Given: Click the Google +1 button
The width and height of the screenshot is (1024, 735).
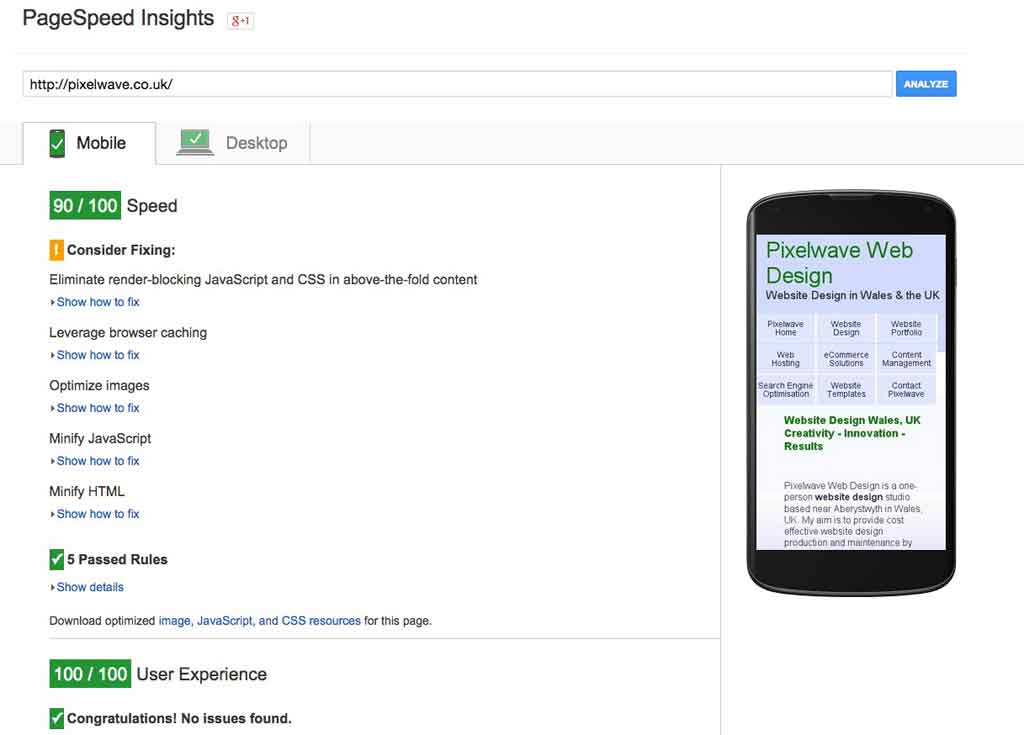Looking at the screenshot, I should [240, 21].
